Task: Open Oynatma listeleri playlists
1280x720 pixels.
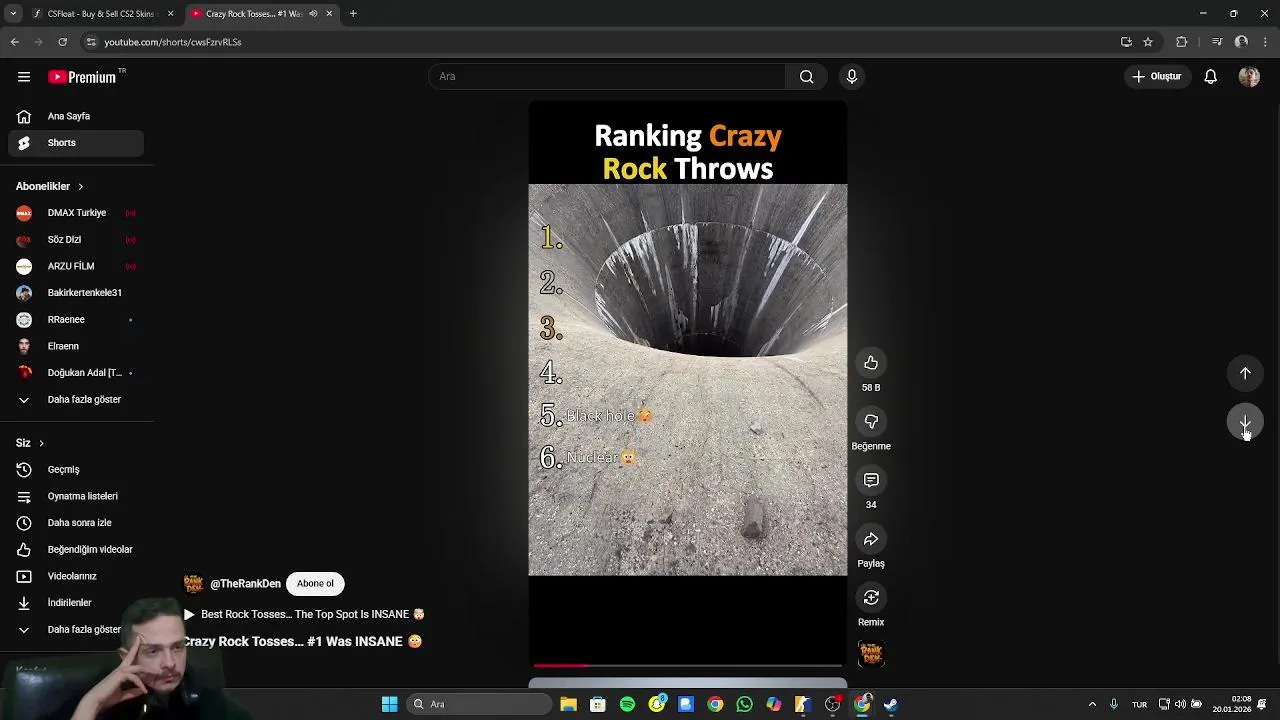Action: tap(76, 496)
